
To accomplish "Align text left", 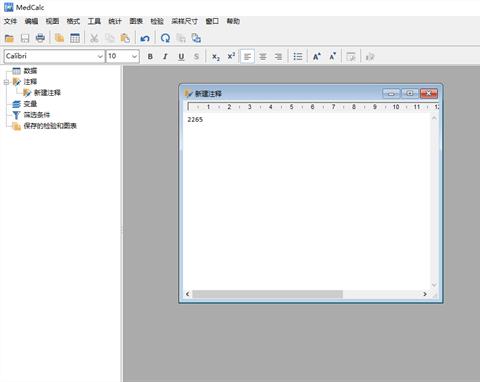I will click(x=247, y=57).
